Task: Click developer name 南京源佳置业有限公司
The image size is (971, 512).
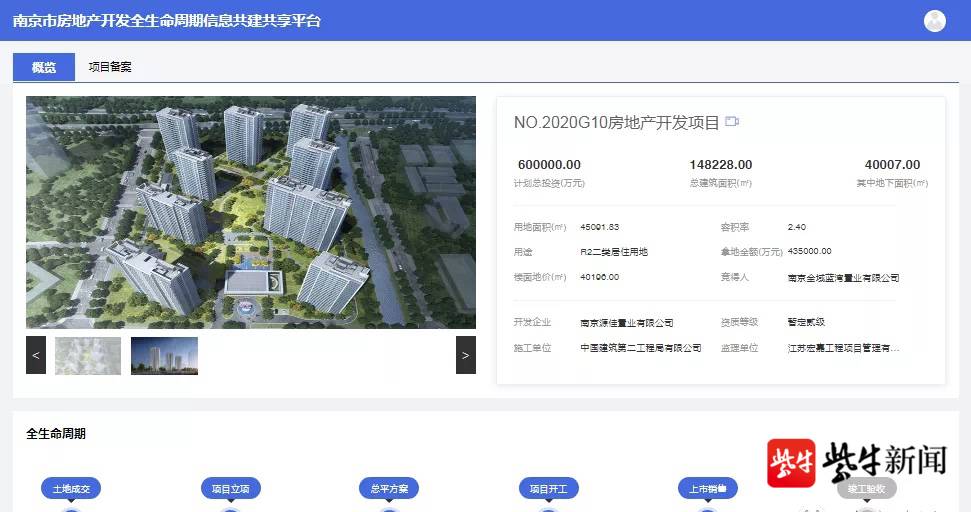Action: tap(626, 323)
